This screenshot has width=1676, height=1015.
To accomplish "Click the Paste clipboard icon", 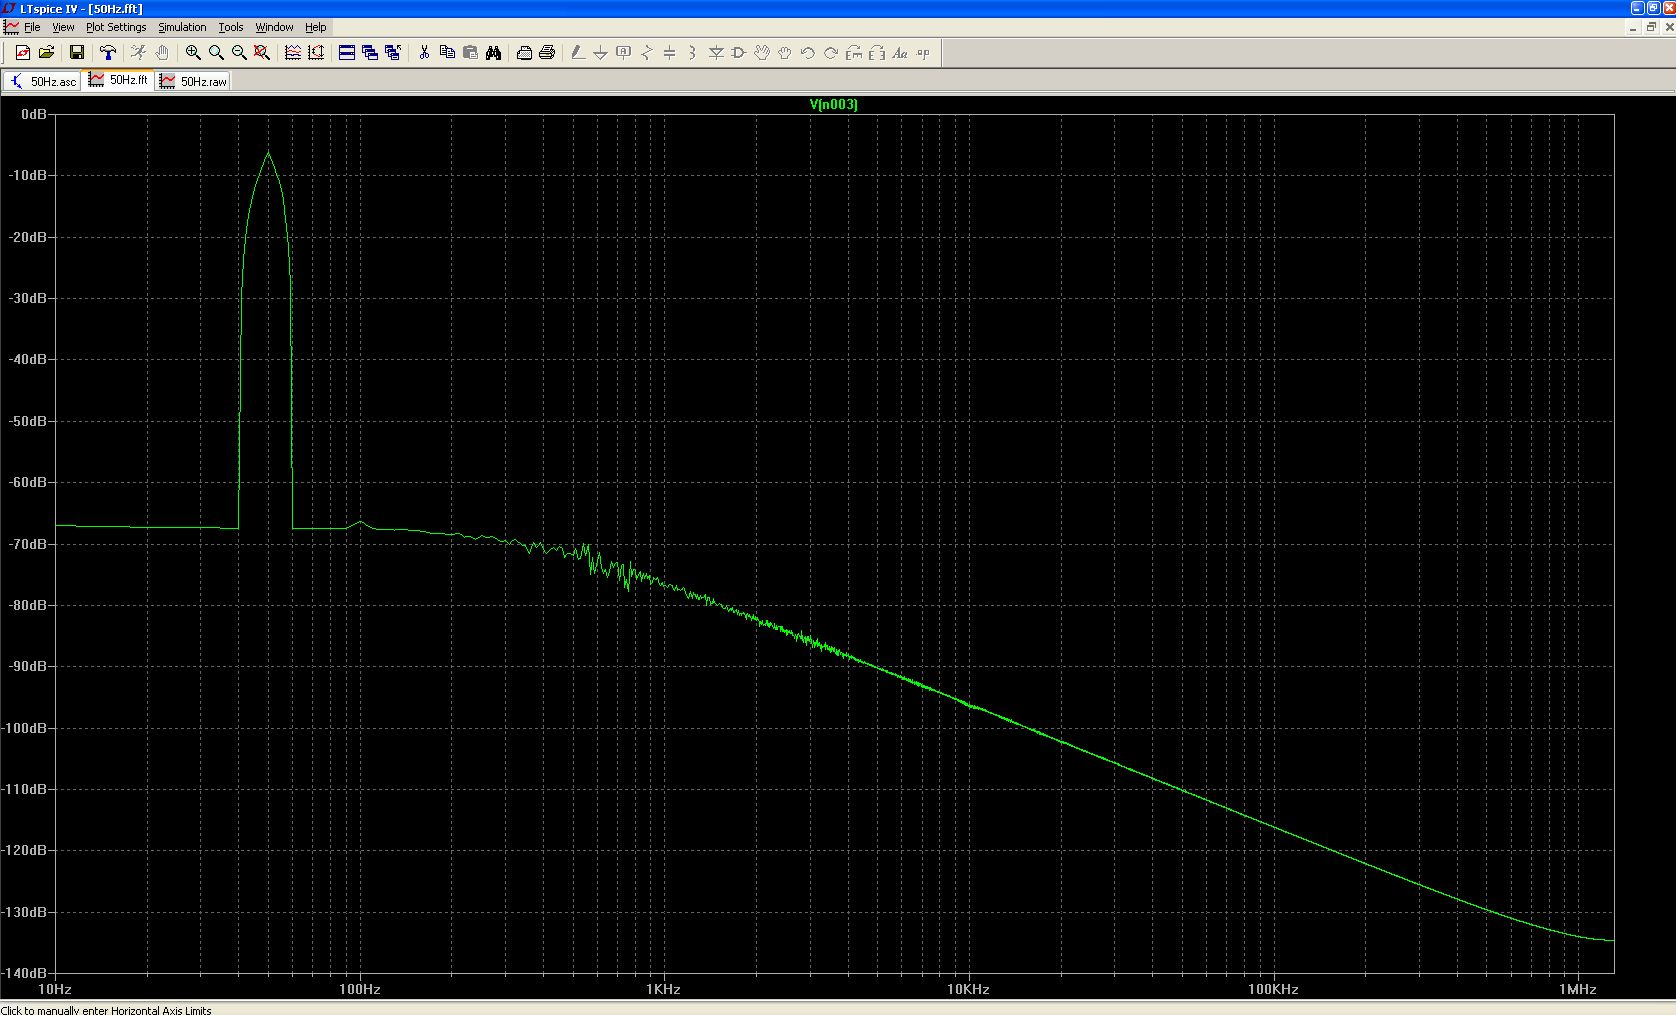I will 470,53.
